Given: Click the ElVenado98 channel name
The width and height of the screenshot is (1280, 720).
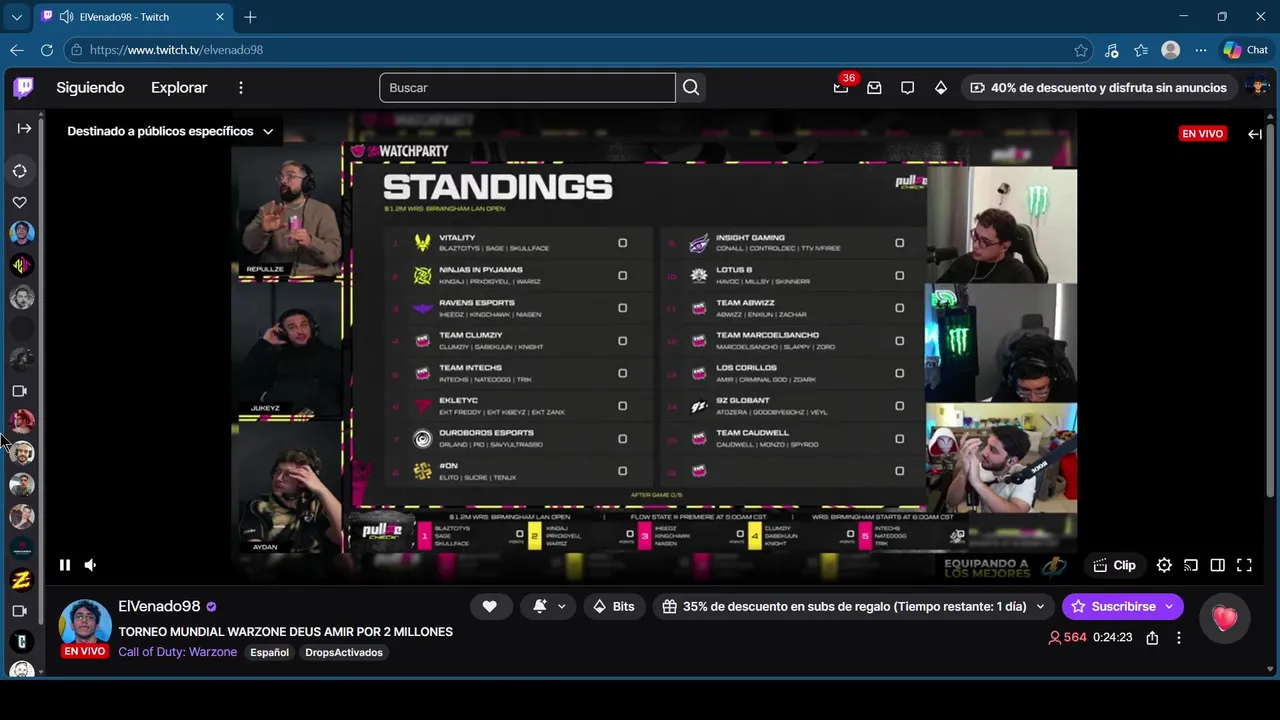Looking at the screenshot, I should pyautogui.click(x=159, y=607).
